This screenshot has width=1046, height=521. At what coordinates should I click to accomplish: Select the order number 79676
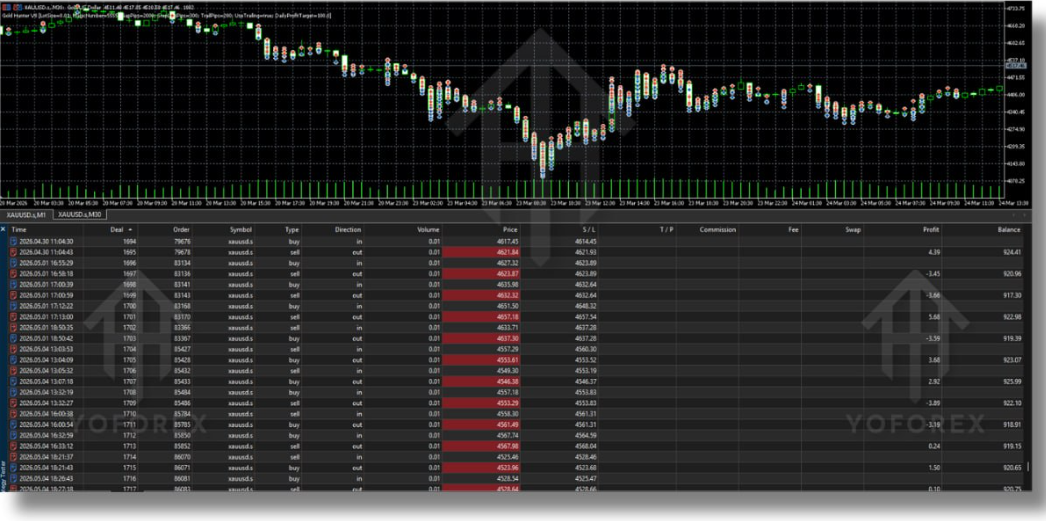(182, 241)
